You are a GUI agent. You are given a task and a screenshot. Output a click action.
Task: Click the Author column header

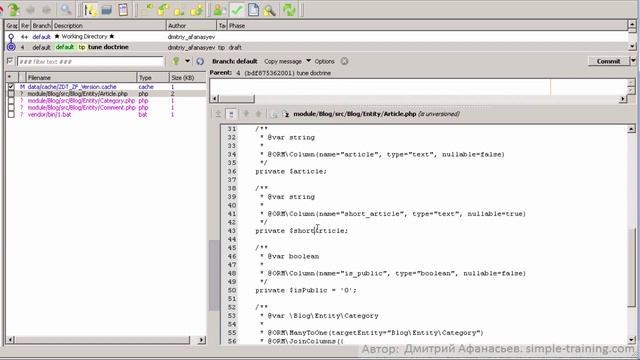pos(191,26)
